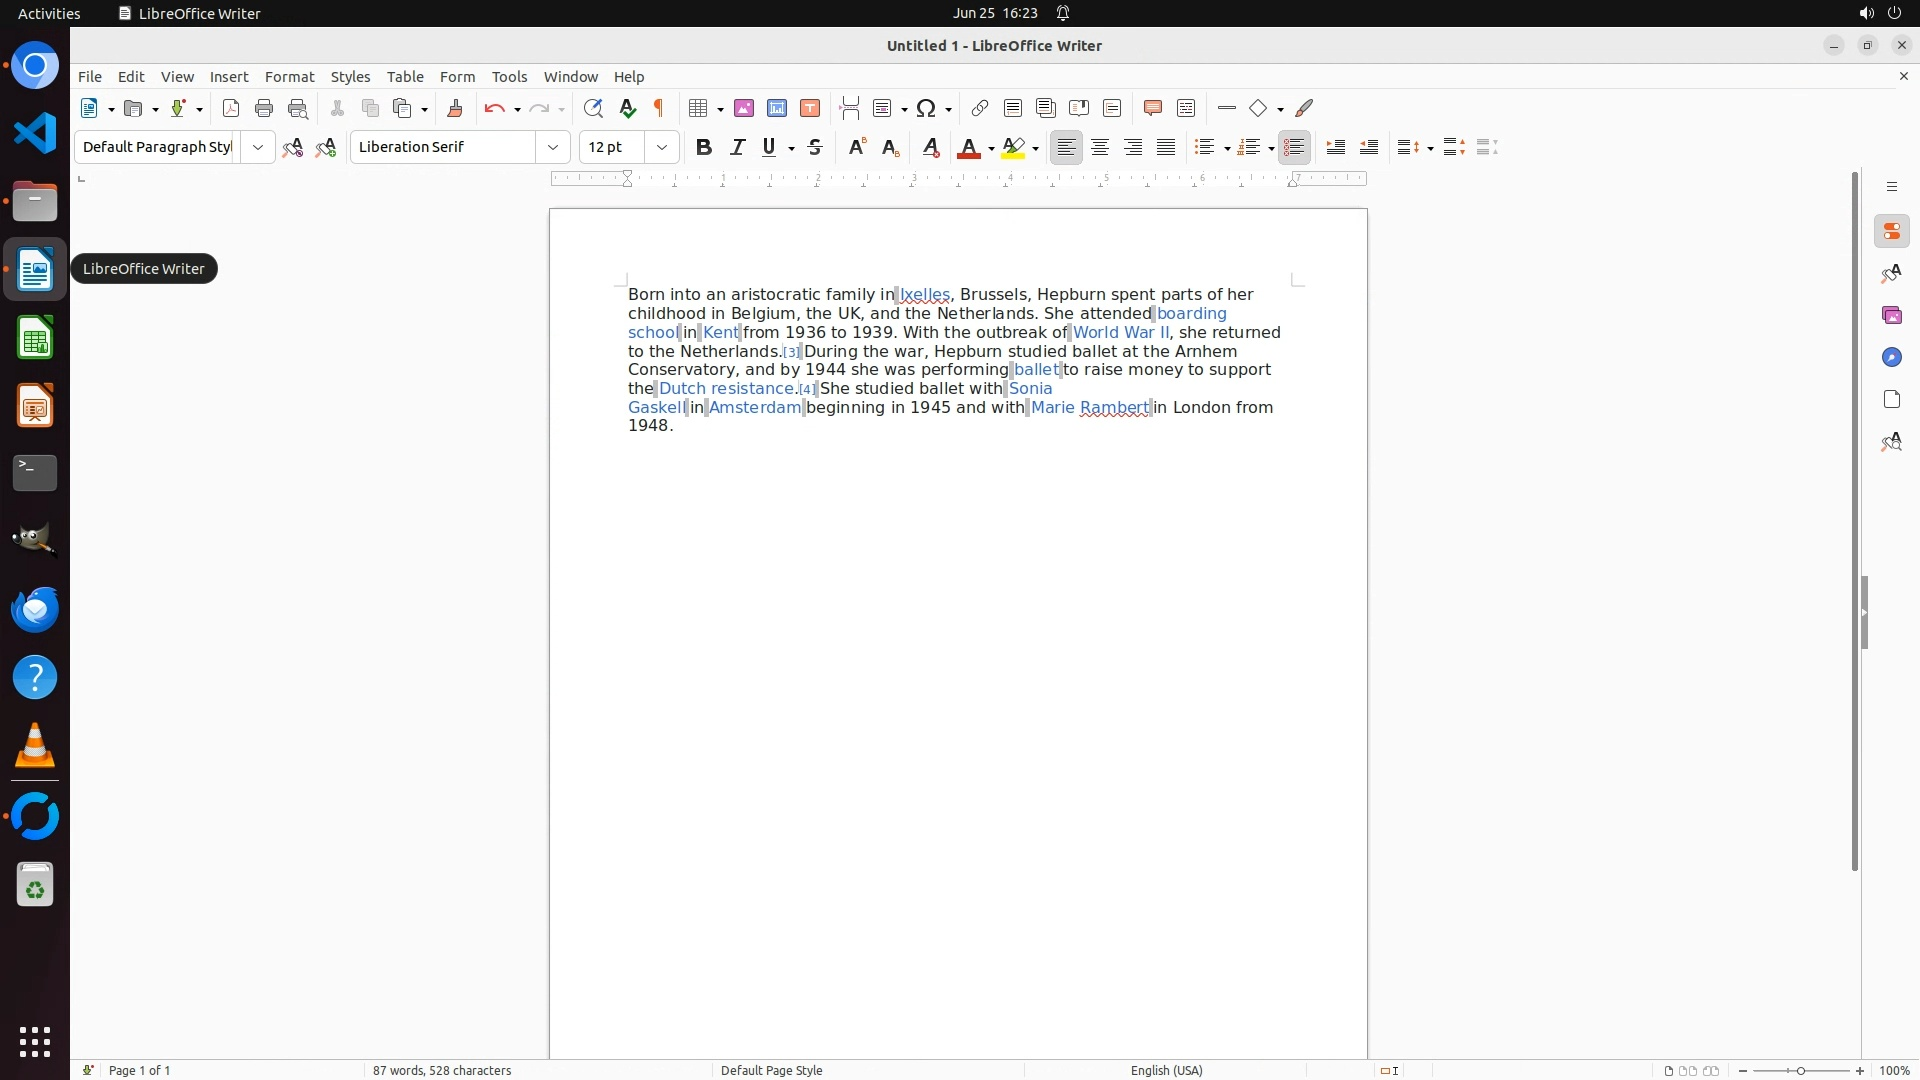
Task: Insert an image using toolbar icon
Action: pos(744,108)
